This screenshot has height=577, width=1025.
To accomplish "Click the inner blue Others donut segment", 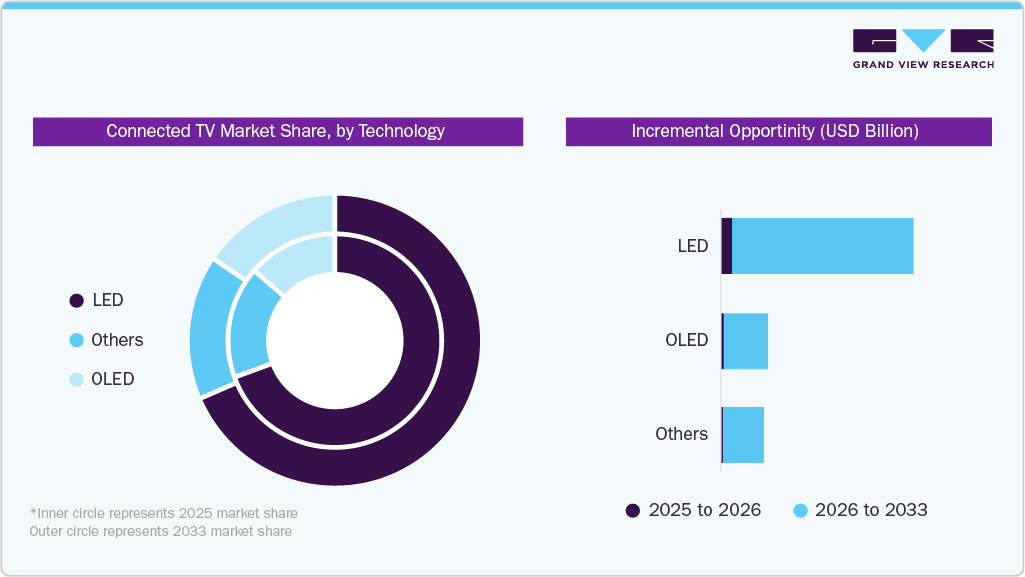I will [249, 327].
